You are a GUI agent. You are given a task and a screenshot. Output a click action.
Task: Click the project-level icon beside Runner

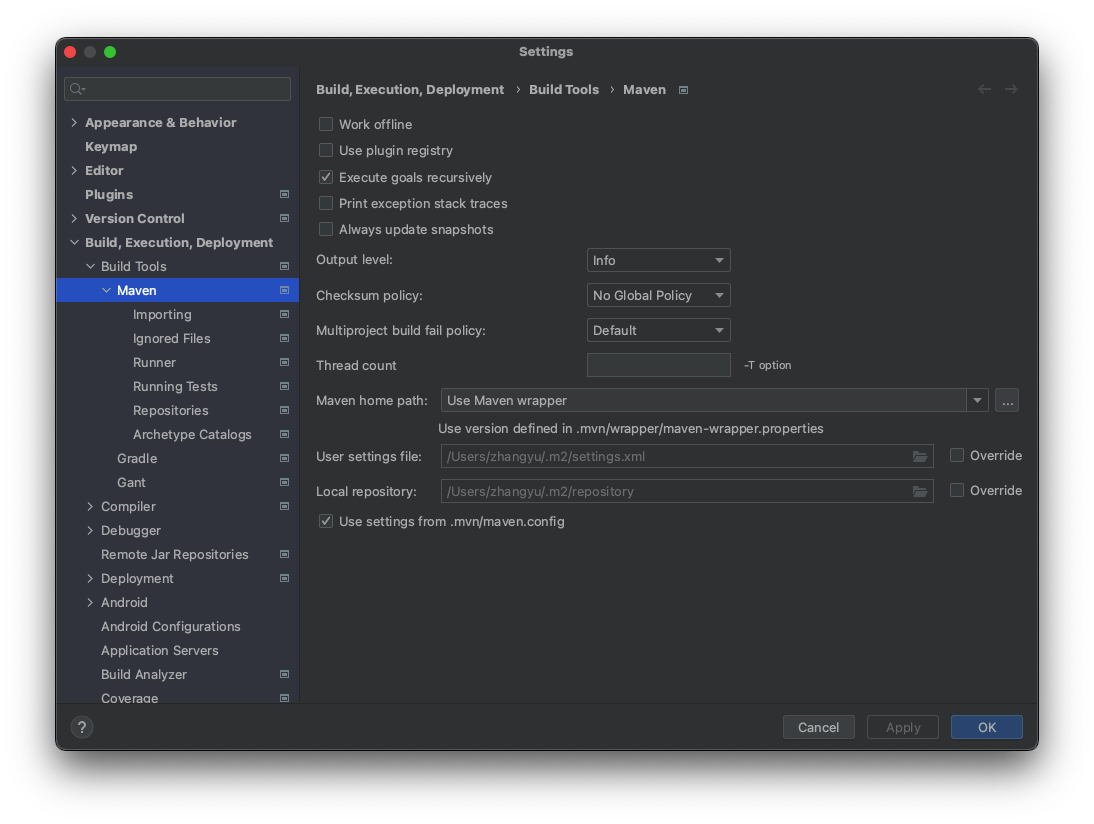pos(284,362)
